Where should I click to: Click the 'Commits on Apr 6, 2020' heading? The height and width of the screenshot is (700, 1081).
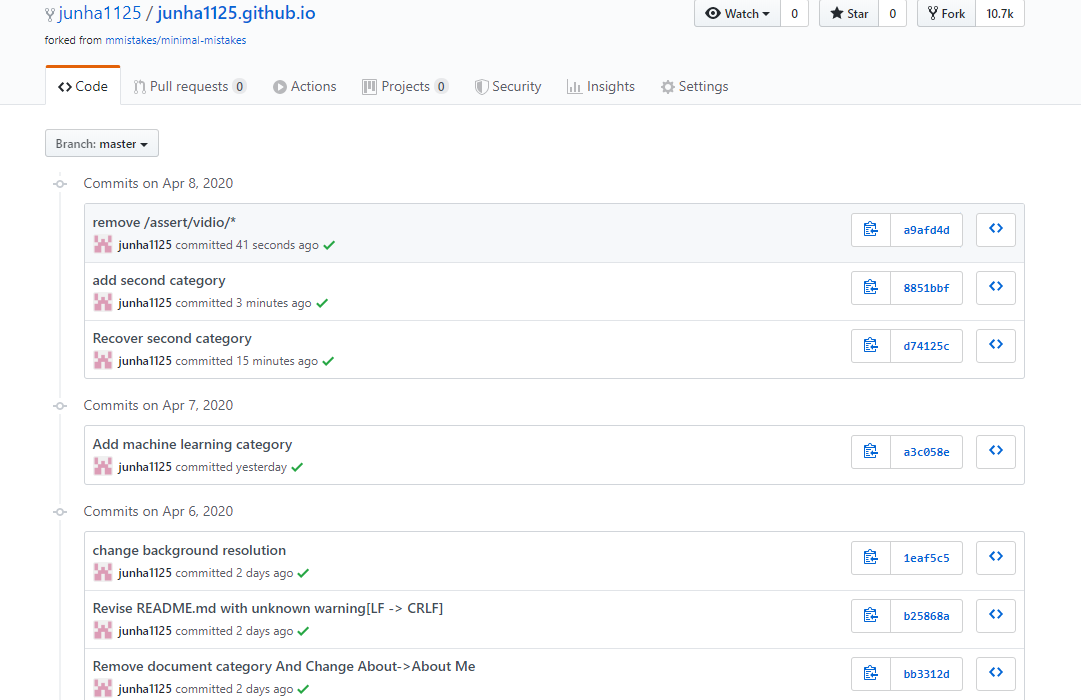(x=159, y=512)
